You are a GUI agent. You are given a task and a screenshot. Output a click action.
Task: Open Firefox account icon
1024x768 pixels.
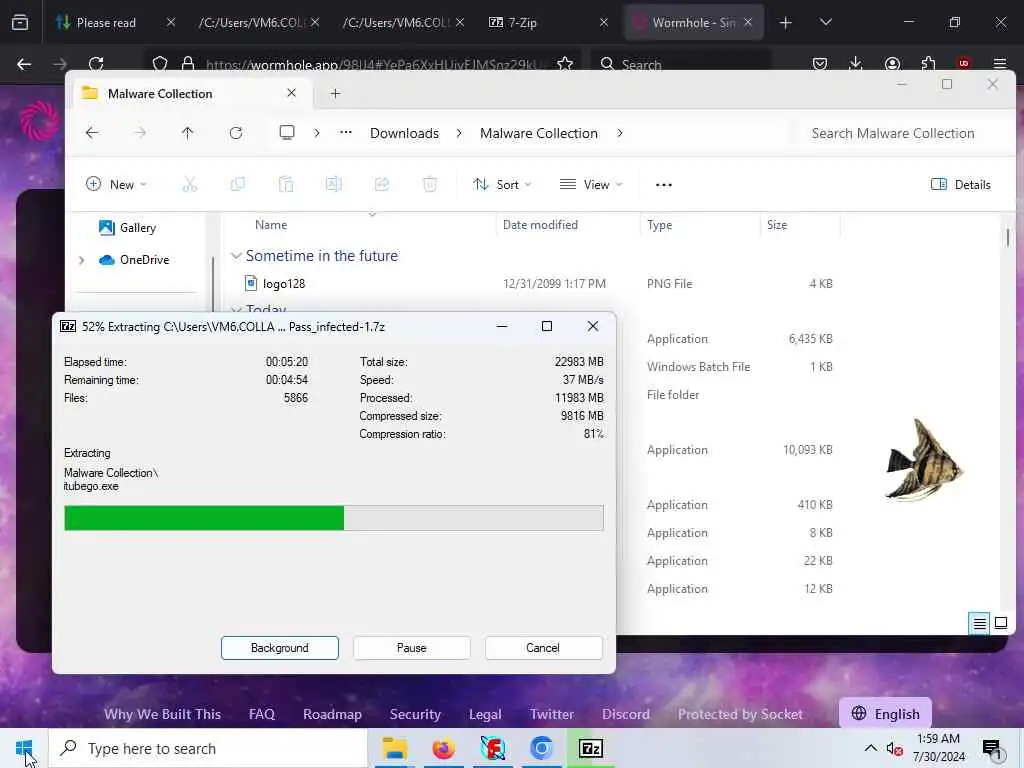pyautogui.click(x=892, y=64)
